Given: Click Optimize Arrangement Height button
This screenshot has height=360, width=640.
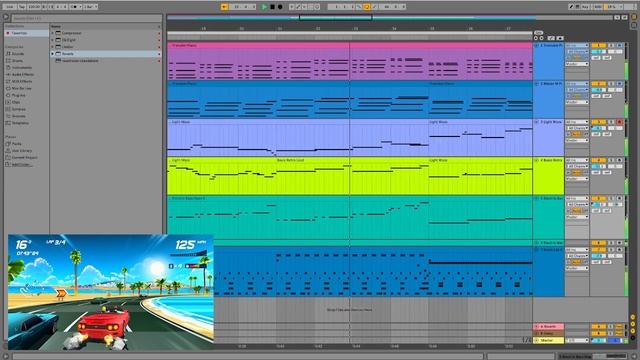Looking at the screenshot, I should (x=617, y=17).
